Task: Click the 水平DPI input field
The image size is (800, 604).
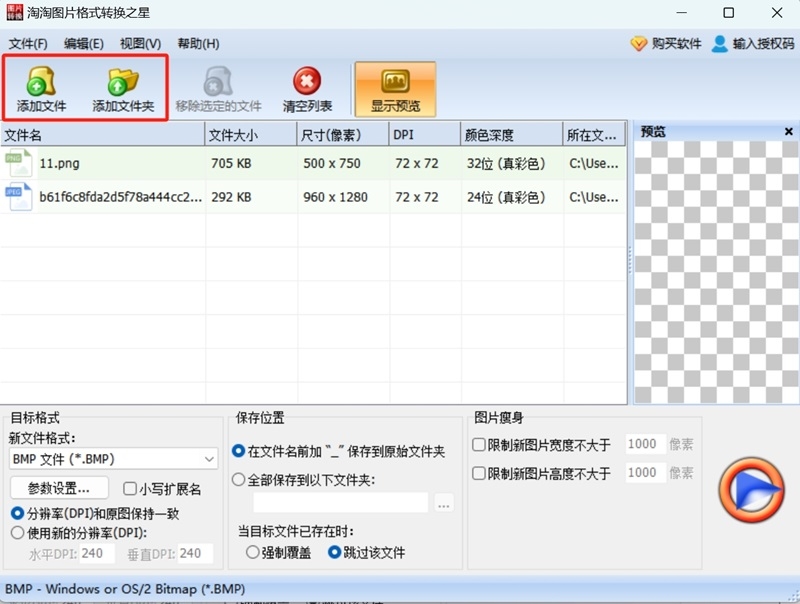Action: pos(97,553)
